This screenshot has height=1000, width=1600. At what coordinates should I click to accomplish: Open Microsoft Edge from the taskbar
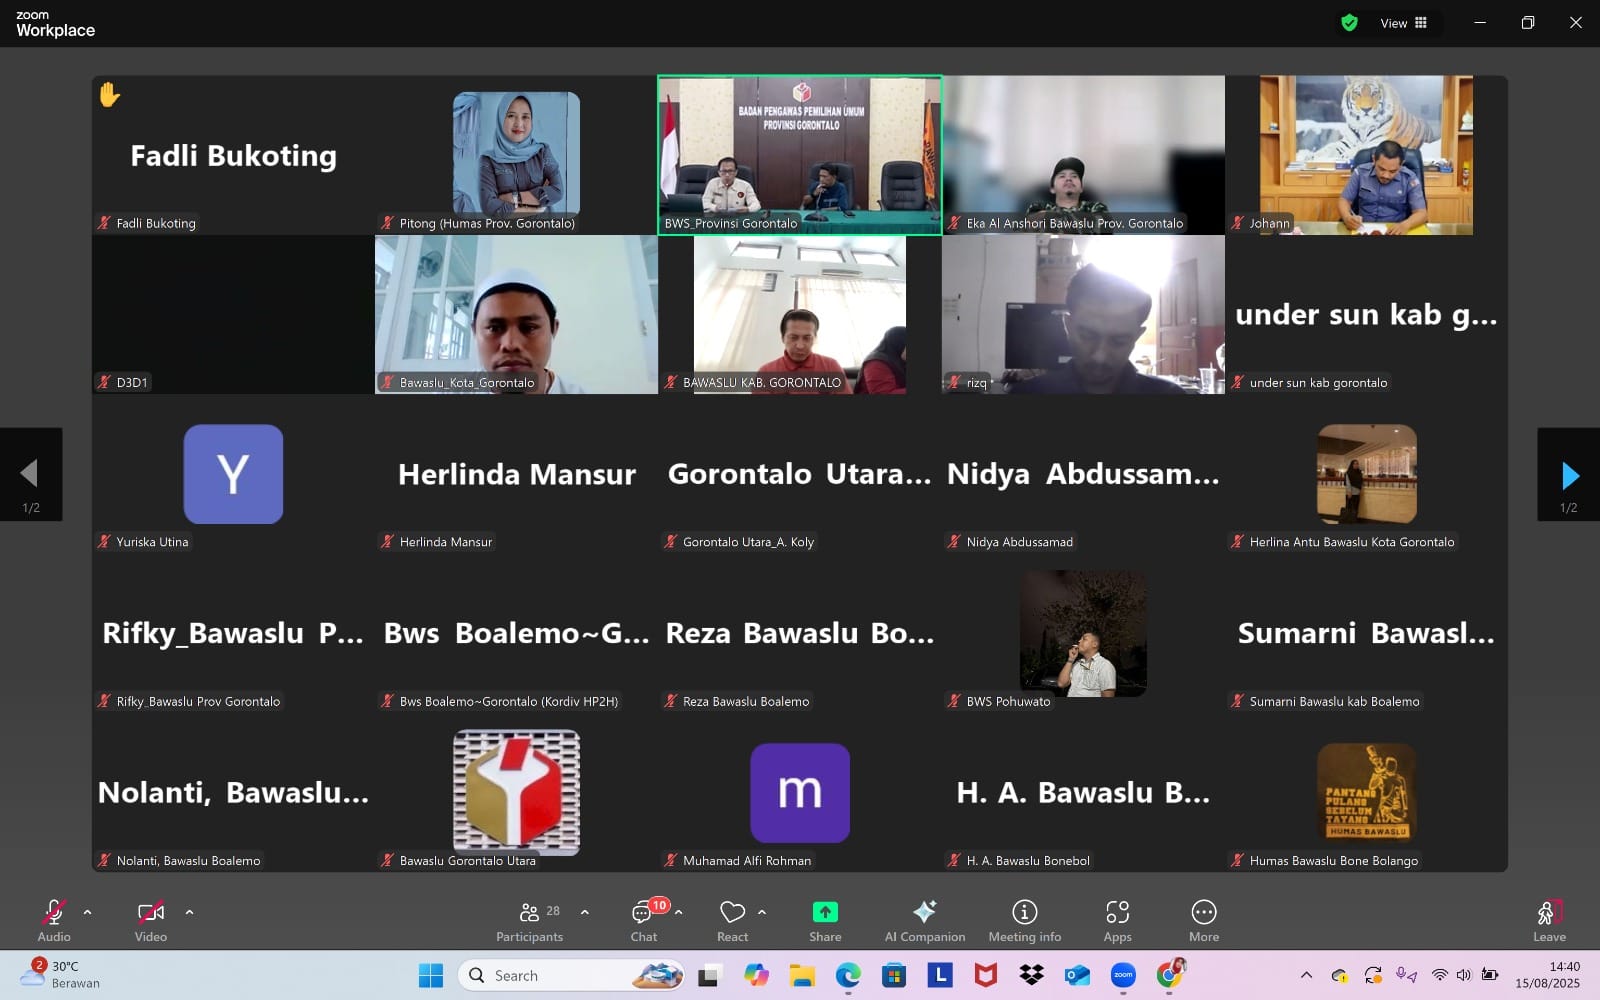click(848, 975)
